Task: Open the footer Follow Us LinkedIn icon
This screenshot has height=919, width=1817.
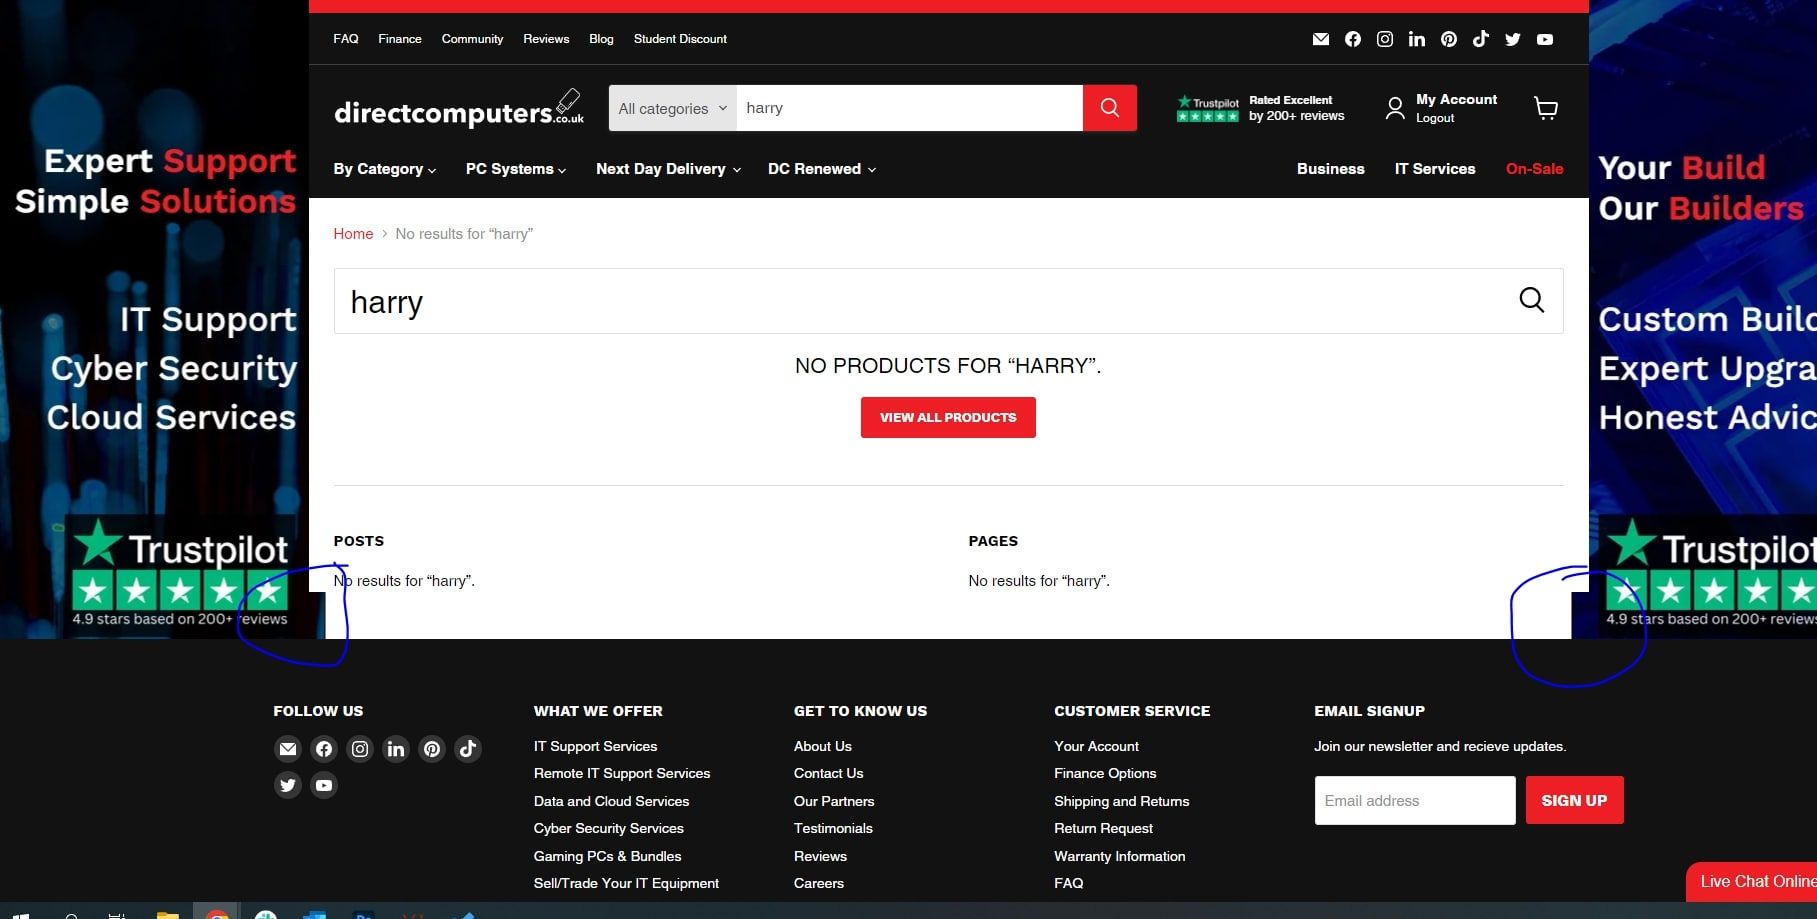Action: pos(396,749)
